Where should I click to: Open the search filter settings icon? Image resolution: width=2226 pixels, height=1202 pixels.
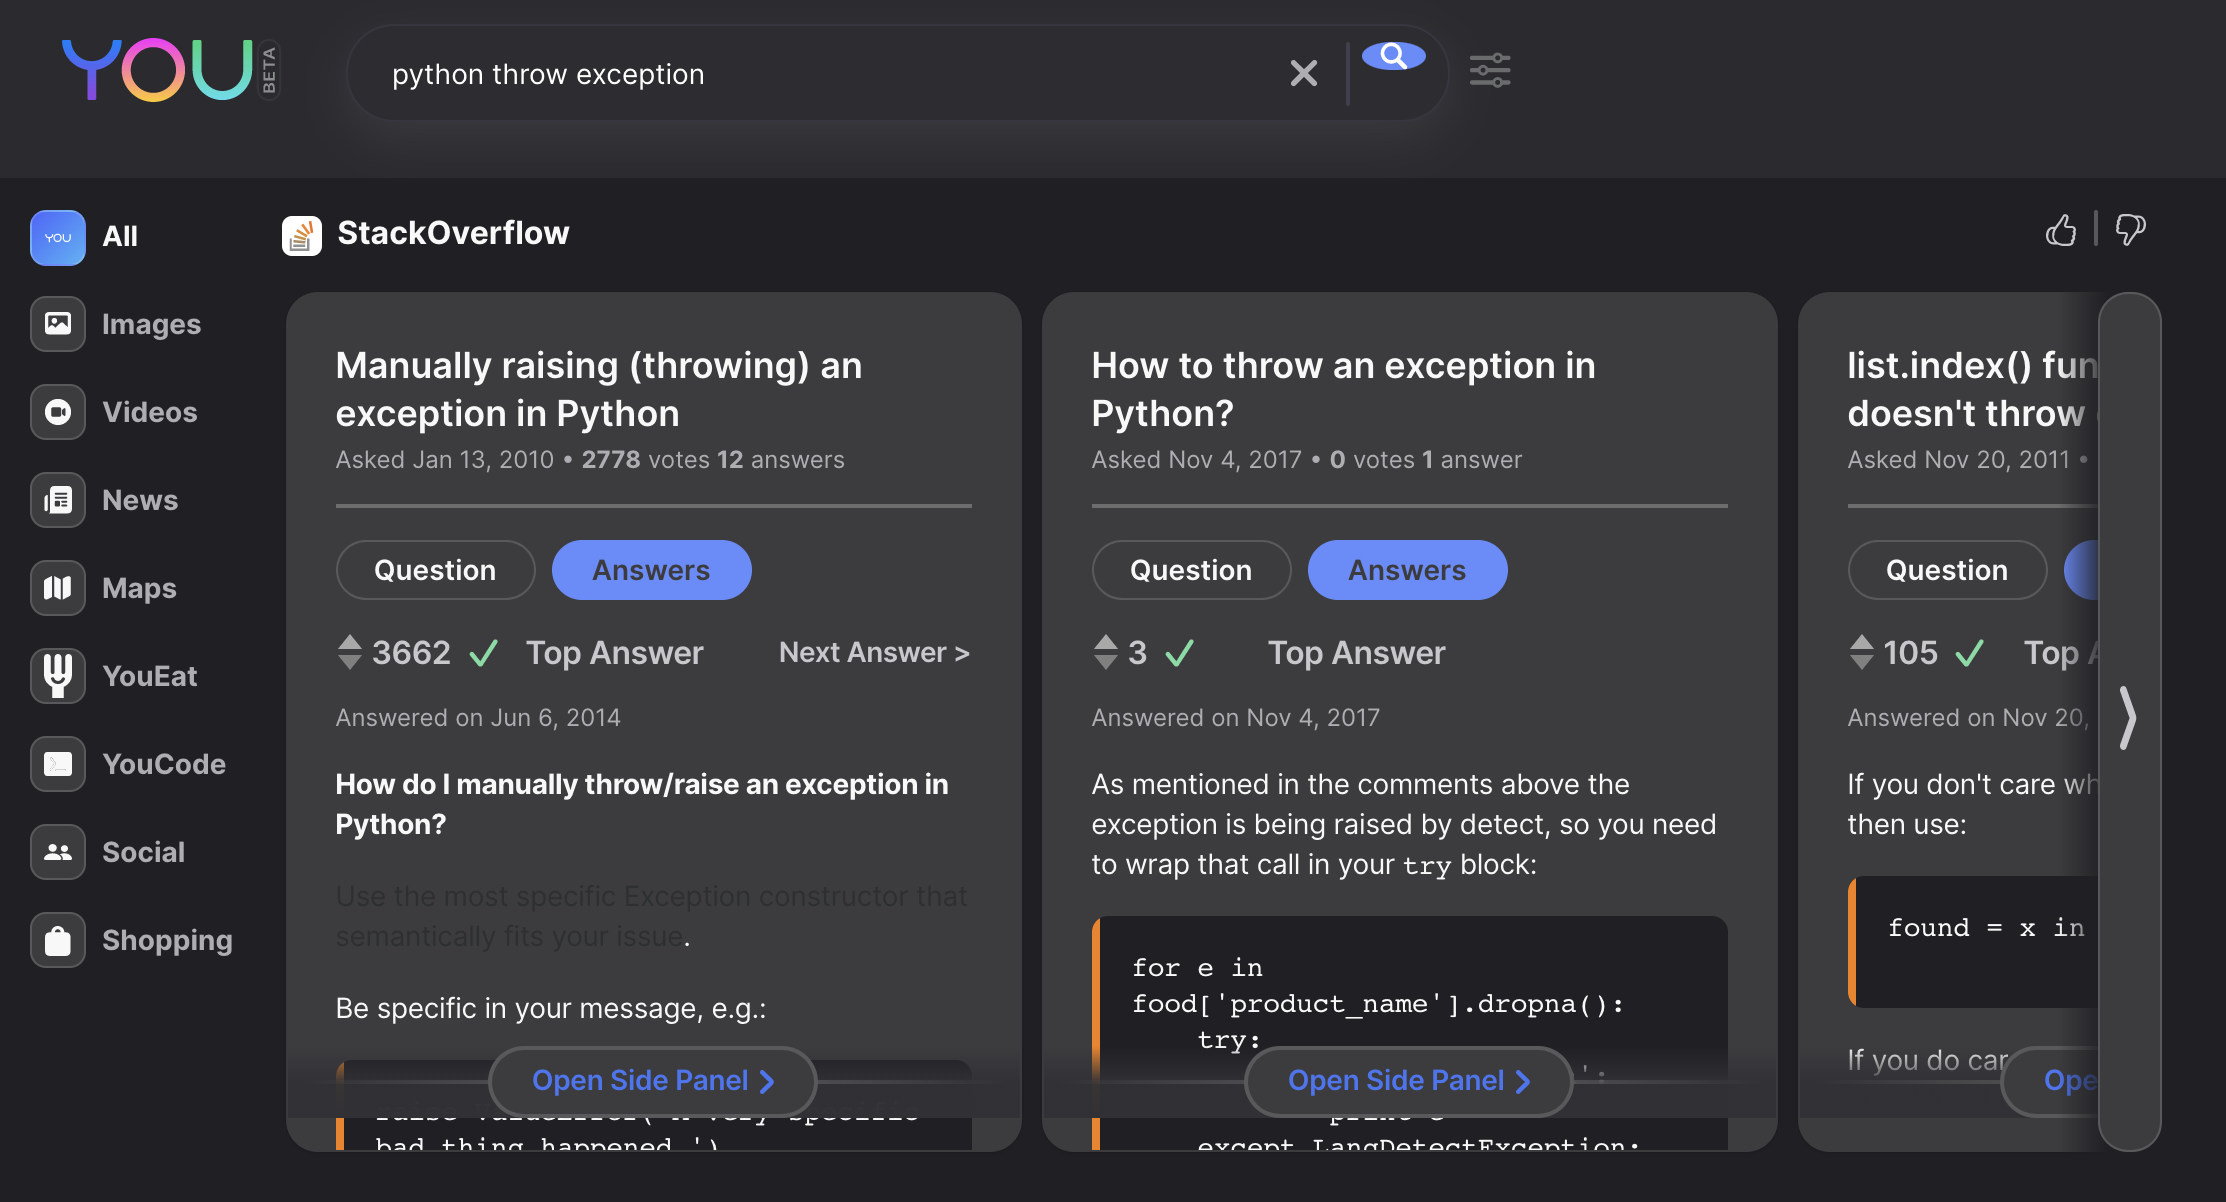[1489, 71]
